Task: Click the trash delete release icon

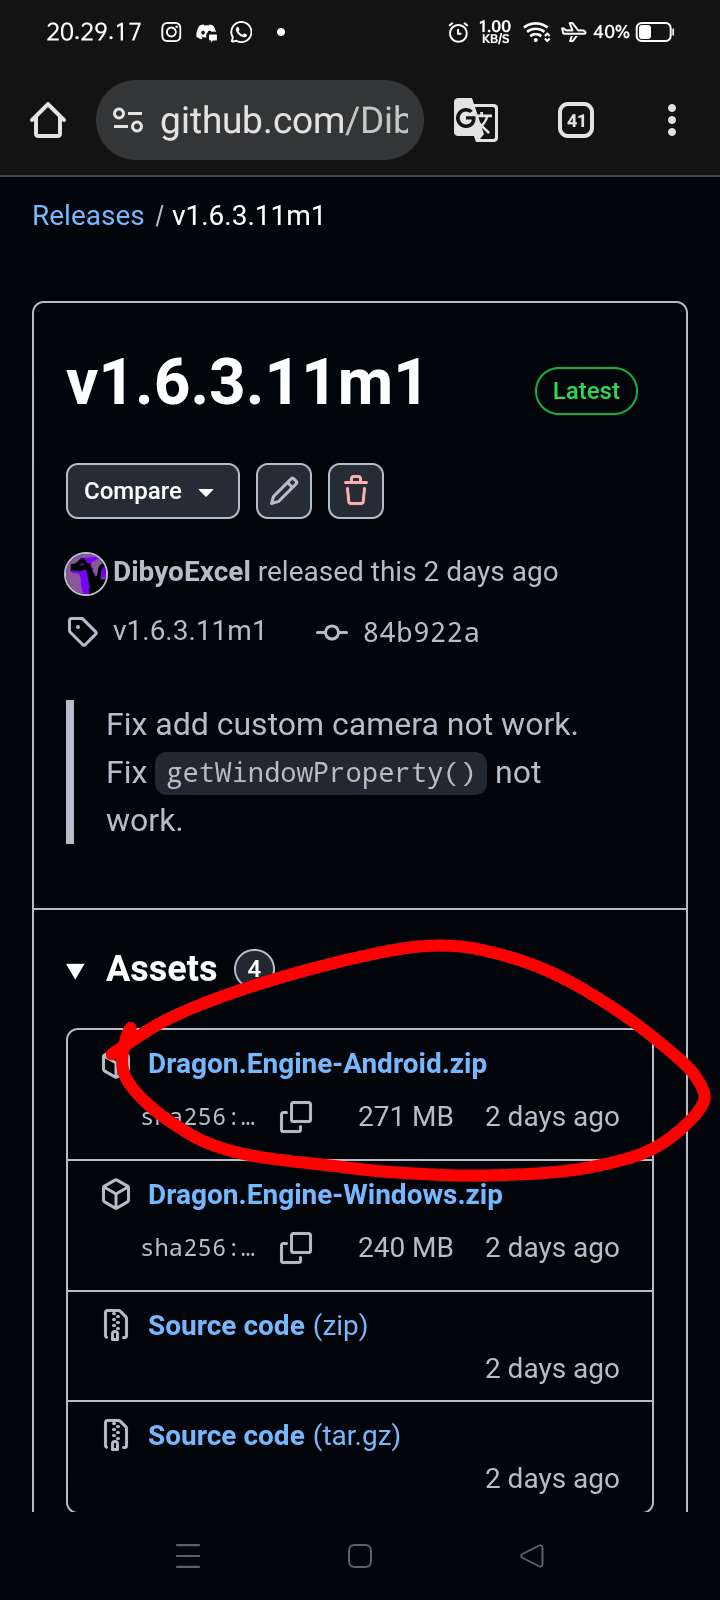Action: point(356,491)
